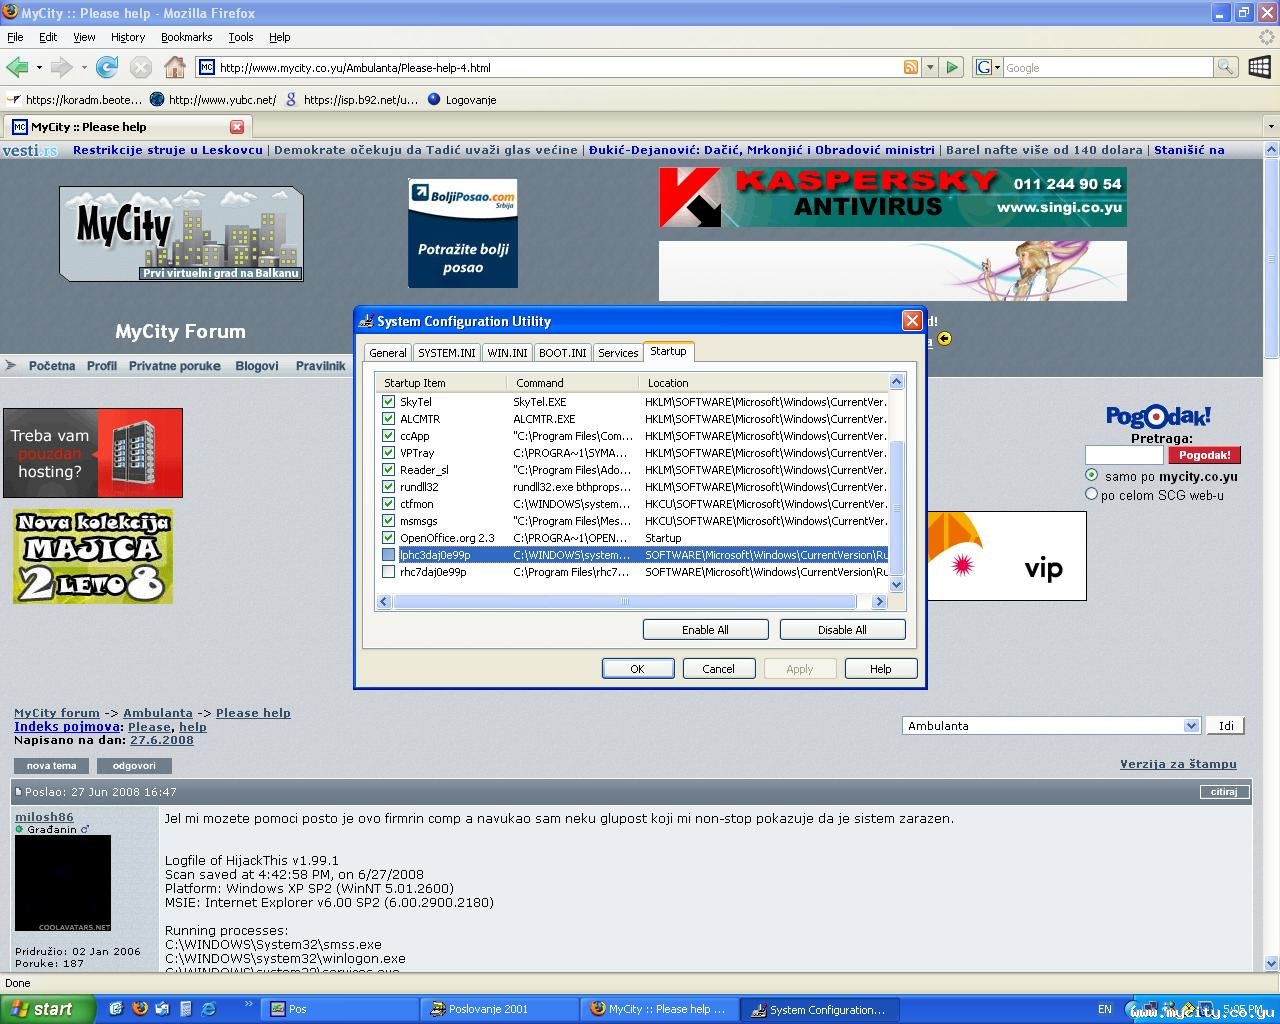Switch to the Services tab
Screen dimensions: 1280x1024
tap(618, 353)
